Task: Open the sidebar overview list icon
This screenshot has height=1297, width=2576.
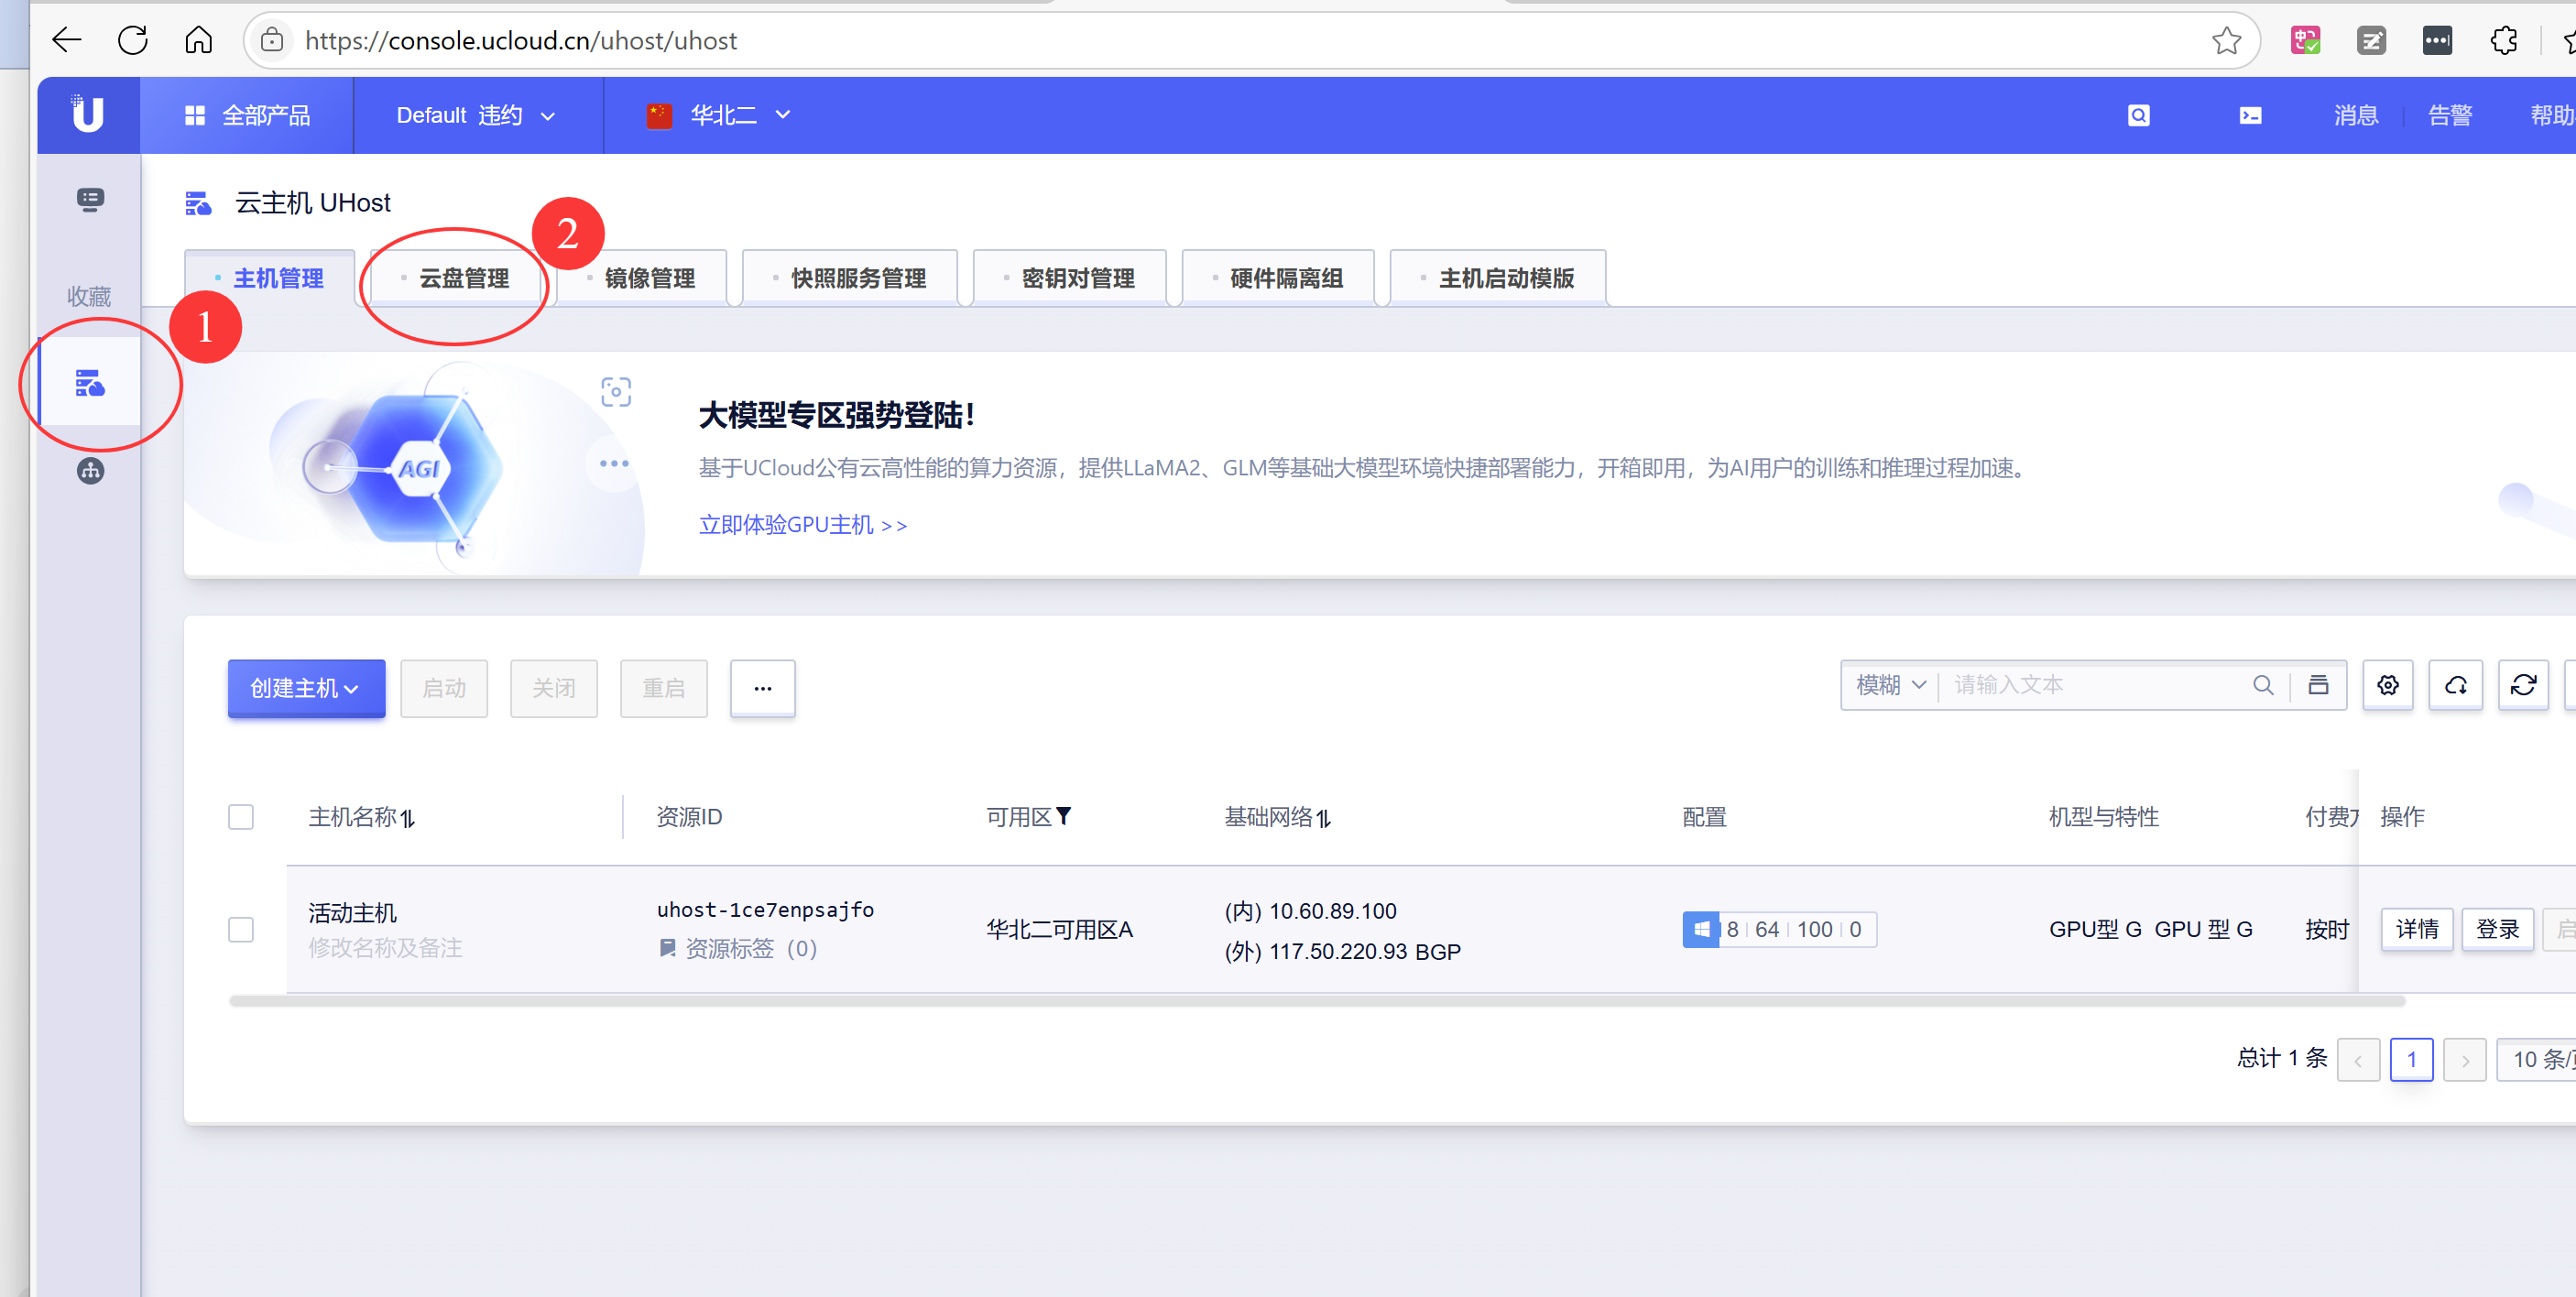Action: 90,200
